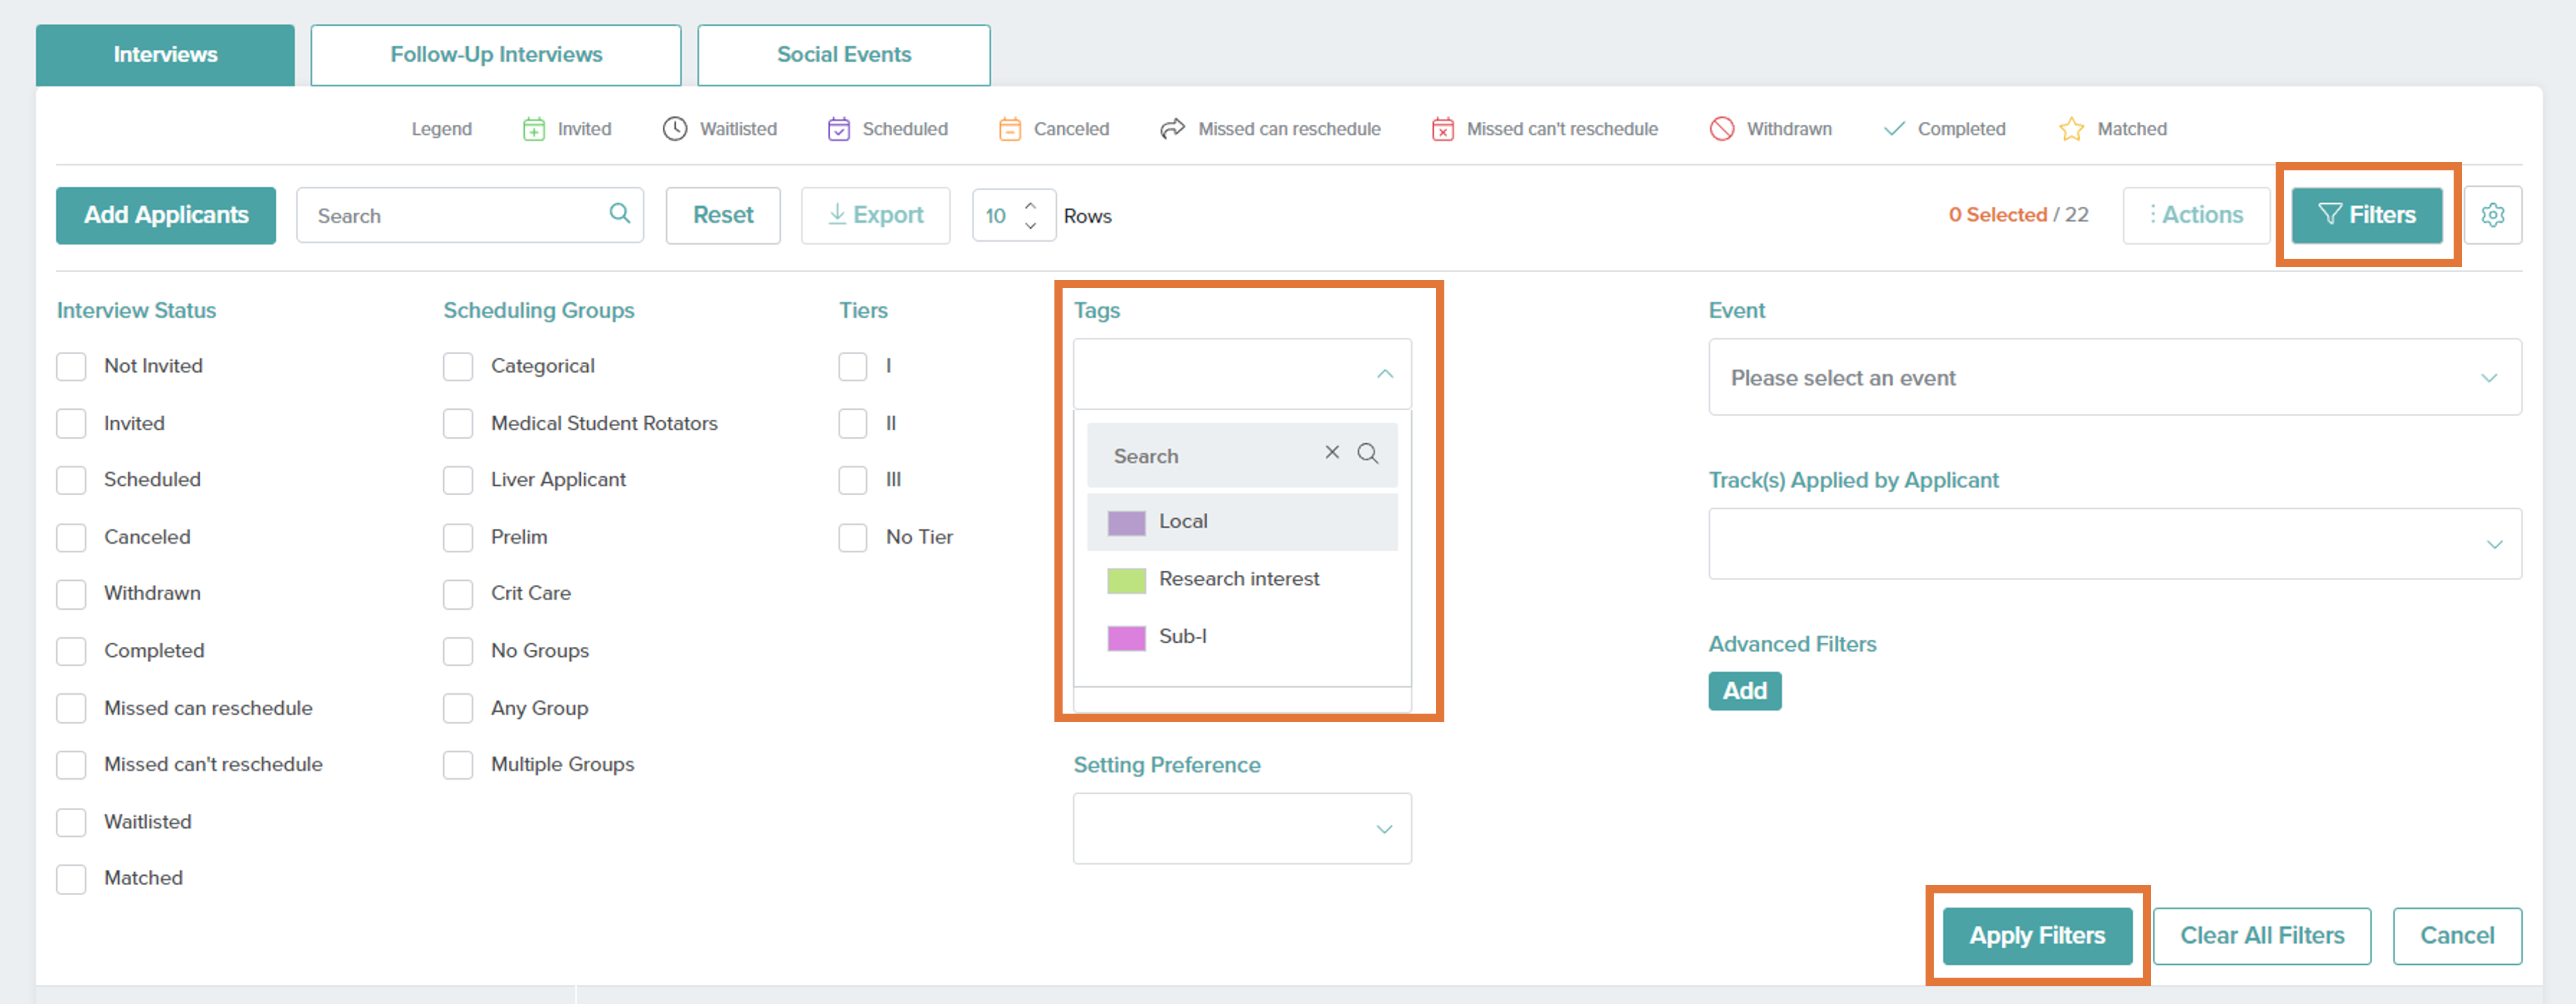Click the Invited calendar legend icon
This screenshot has width=2576, height=1004.
coord(534,129)
